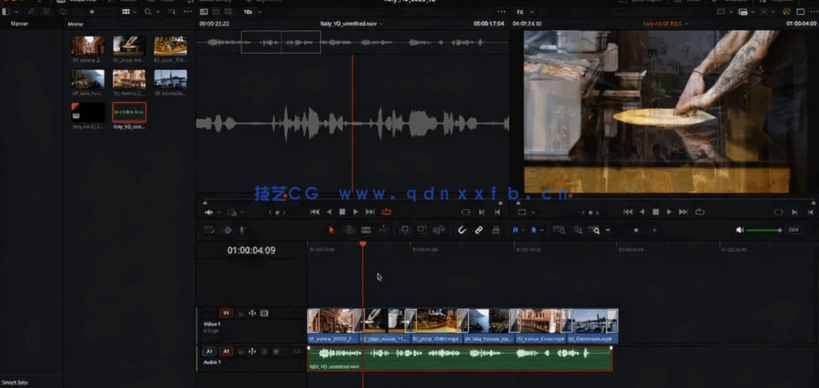The height and width of the screenshot is (388, 819).
Task: Toggle timeline Snapping magnet icon
Action: 462,230
